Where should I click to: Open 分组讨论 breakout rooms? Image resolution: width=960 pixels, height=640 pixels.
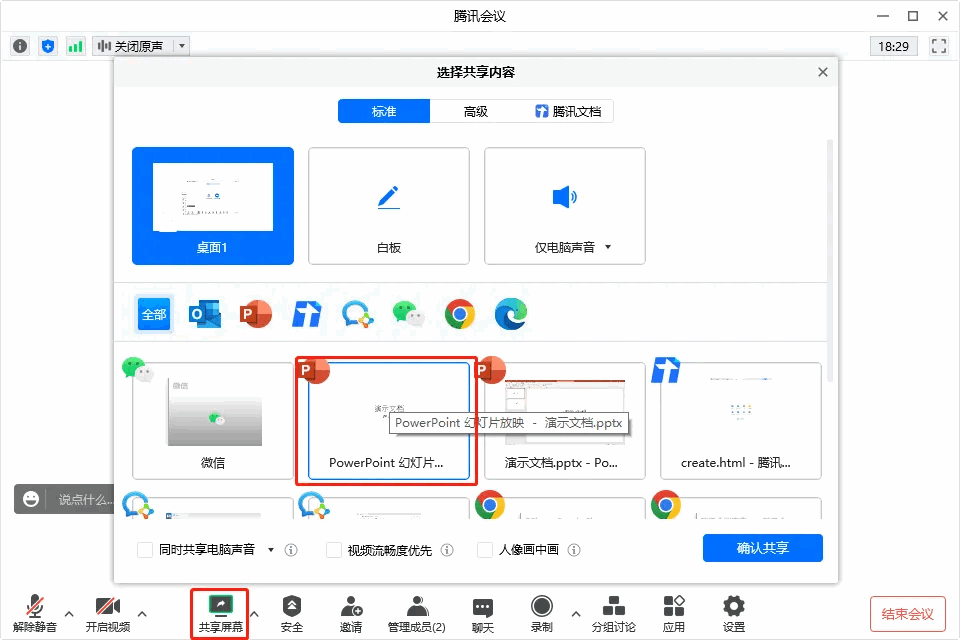pos(613,614)
